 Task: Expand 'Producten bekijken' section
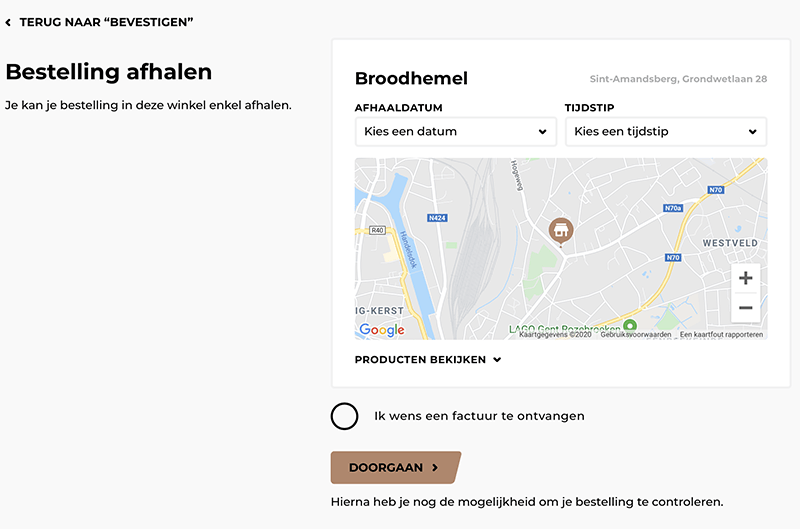[x=428, y=360]
